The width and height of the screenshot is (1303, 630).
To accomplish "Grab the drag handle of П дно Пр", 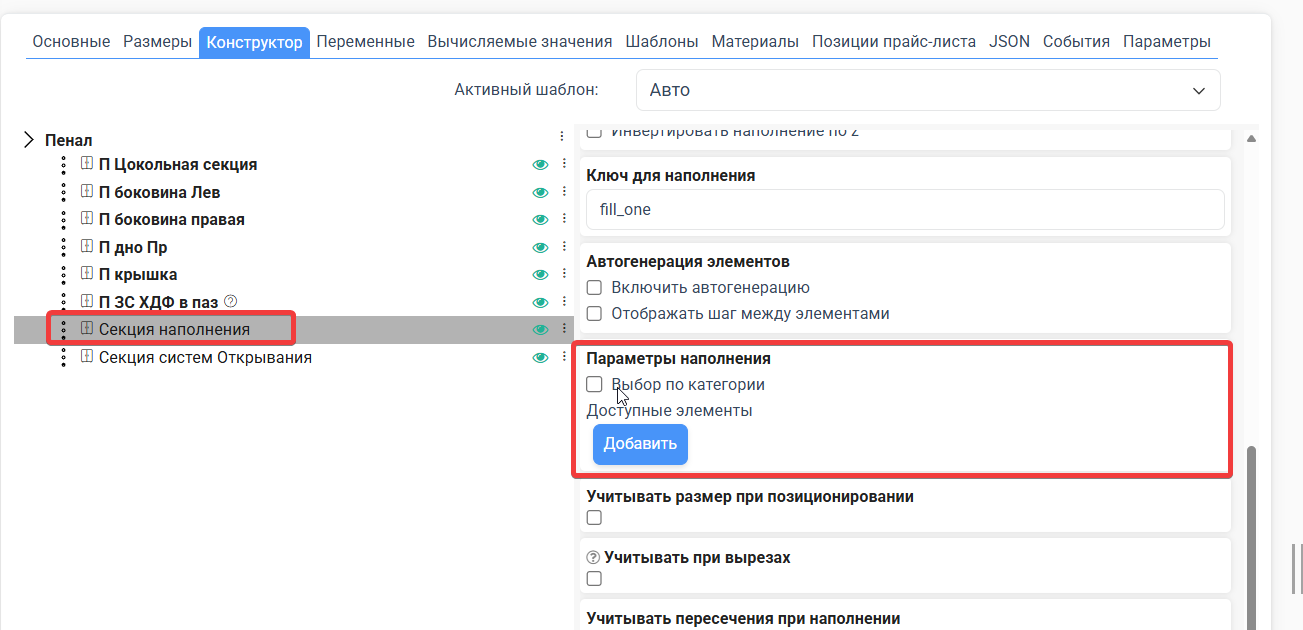I will point(63,247).
